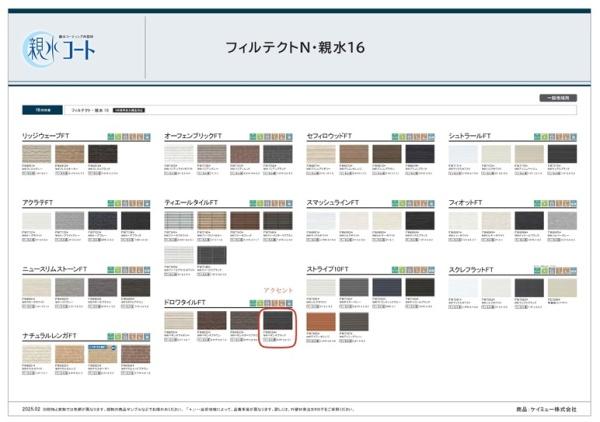Click the ニュースリムストーンFT heading
The width and height of the screenshot is (600, 422).
55,269
